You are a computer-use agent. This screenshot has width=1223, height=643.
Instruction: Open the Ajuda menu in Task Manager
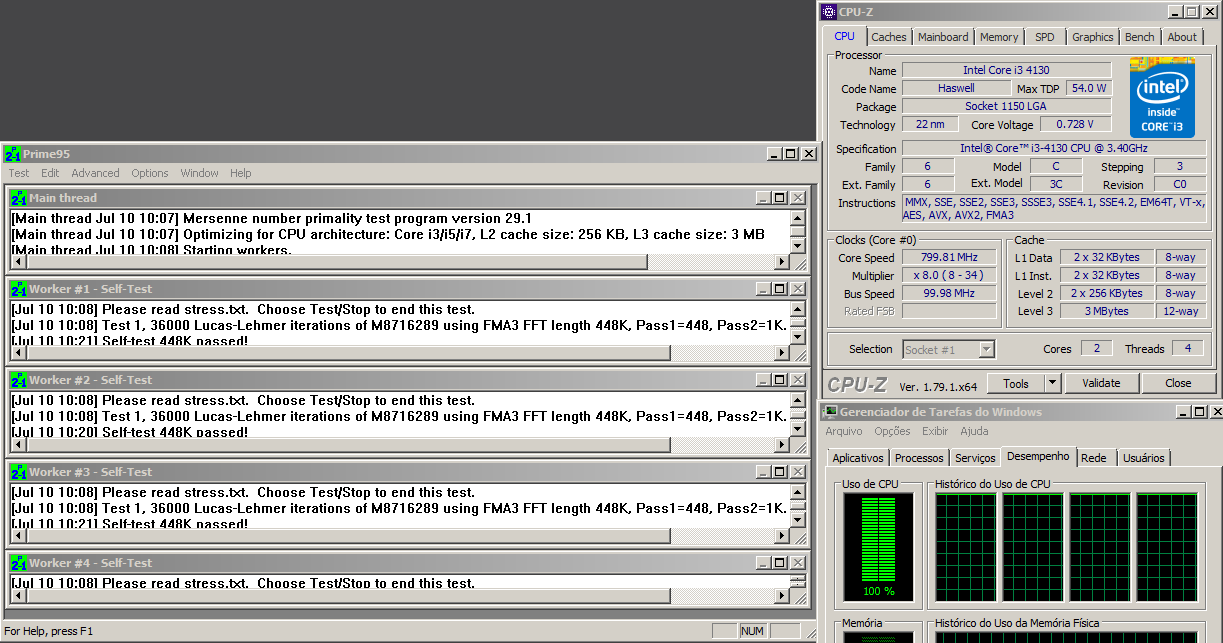coord(974,431)
